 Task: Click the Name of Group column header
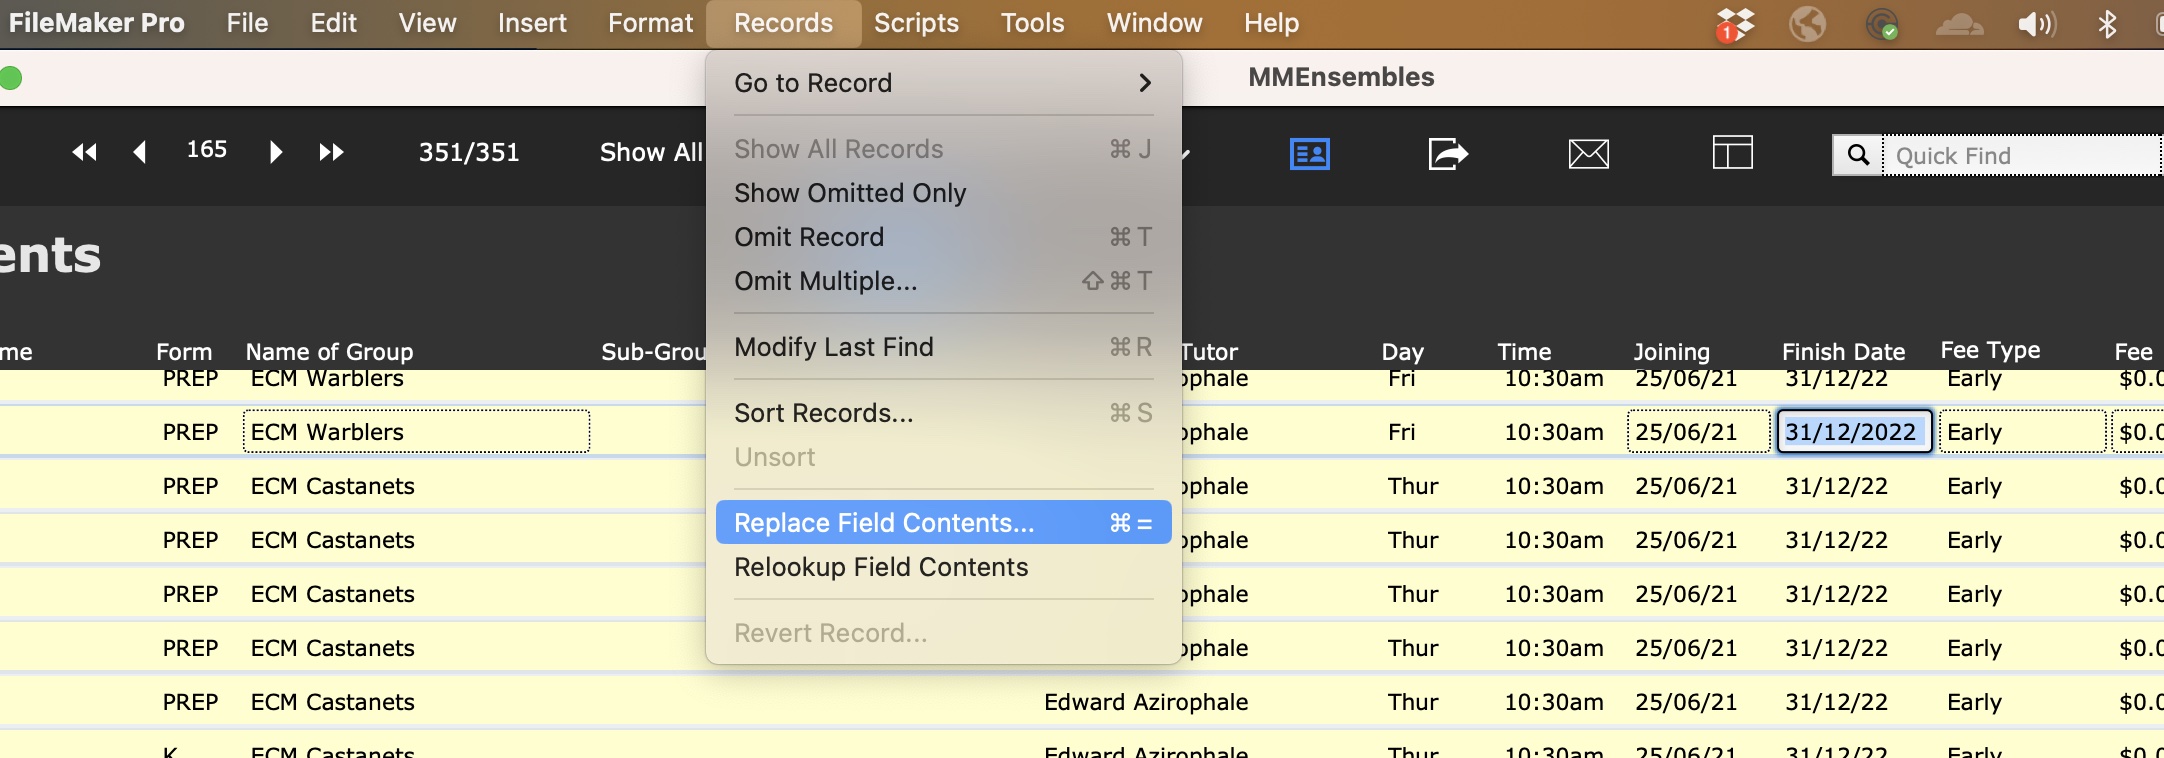click(x=329, y=352)
